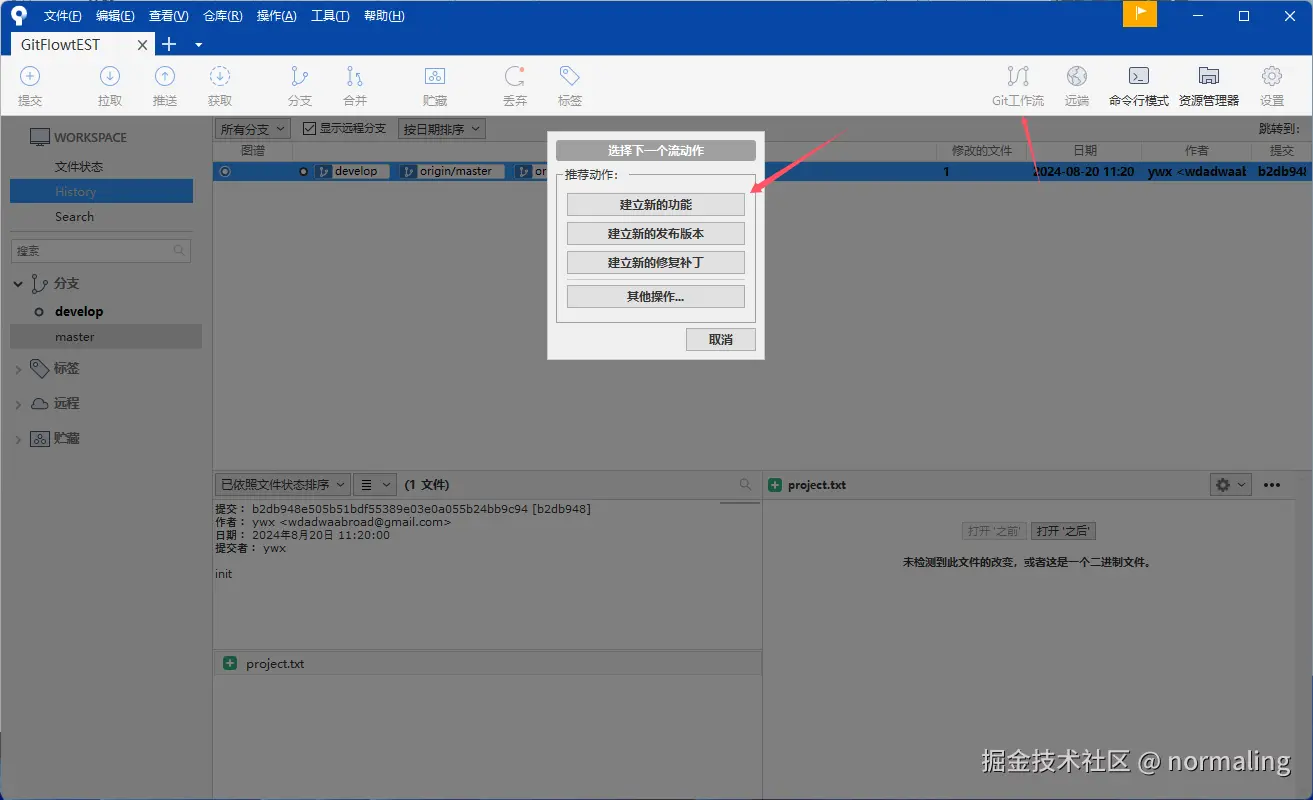Click the green plus icon beside project.txt in the diff header

click(775, 485)
